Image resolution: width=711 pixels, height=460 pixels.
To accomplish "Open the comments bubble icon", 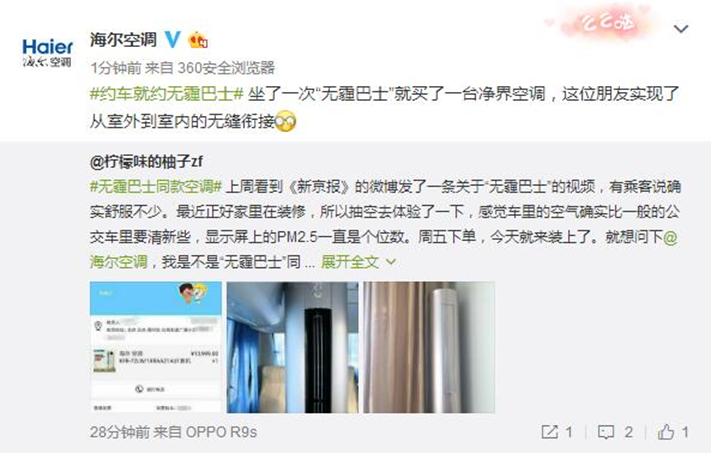I will 606,432.
